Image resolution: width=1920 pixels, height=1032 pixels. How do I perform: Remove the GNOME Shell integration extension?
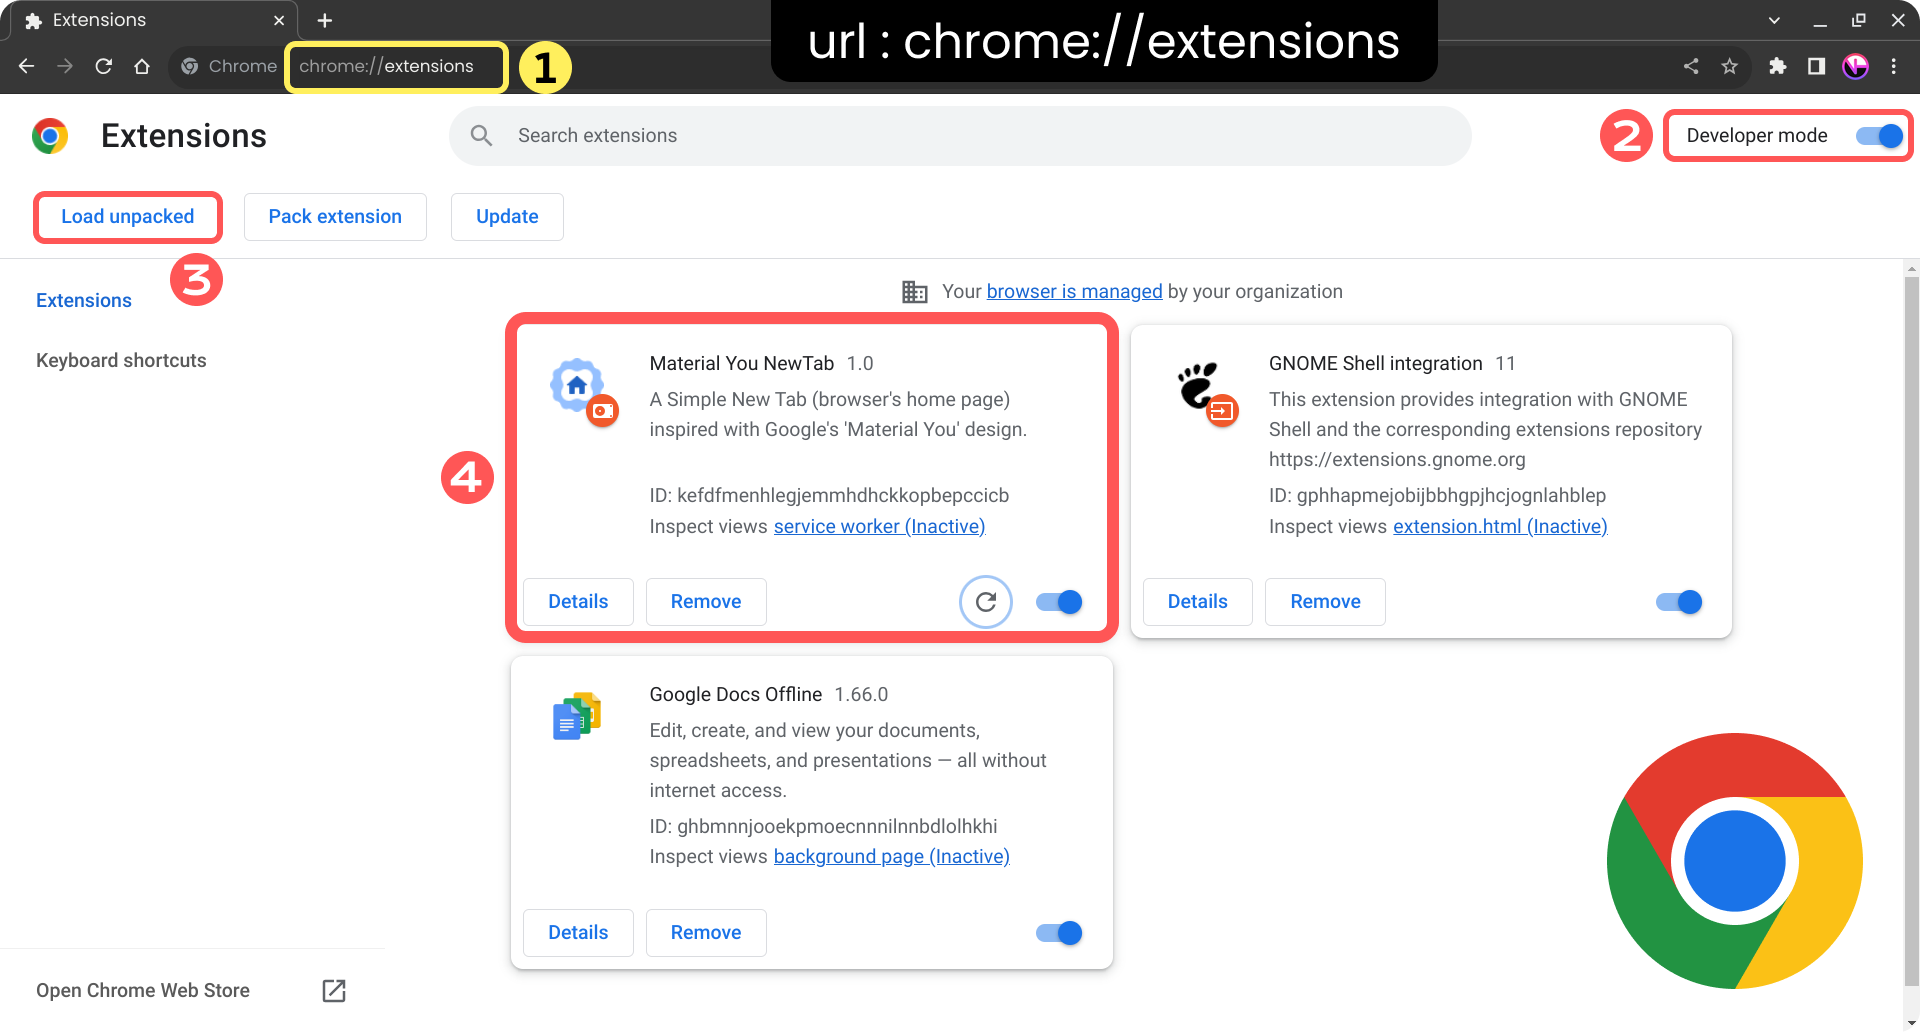[x=1325, y=602]
